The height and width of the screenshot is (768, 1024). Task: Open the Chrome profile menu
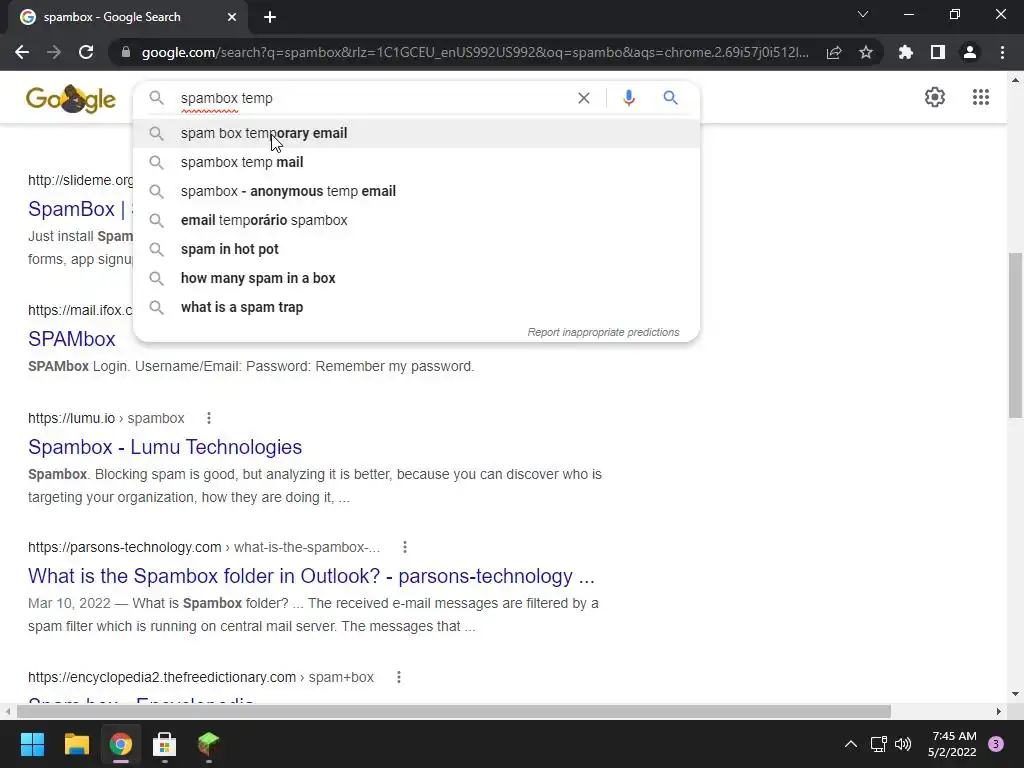click(x=970, y=52)
